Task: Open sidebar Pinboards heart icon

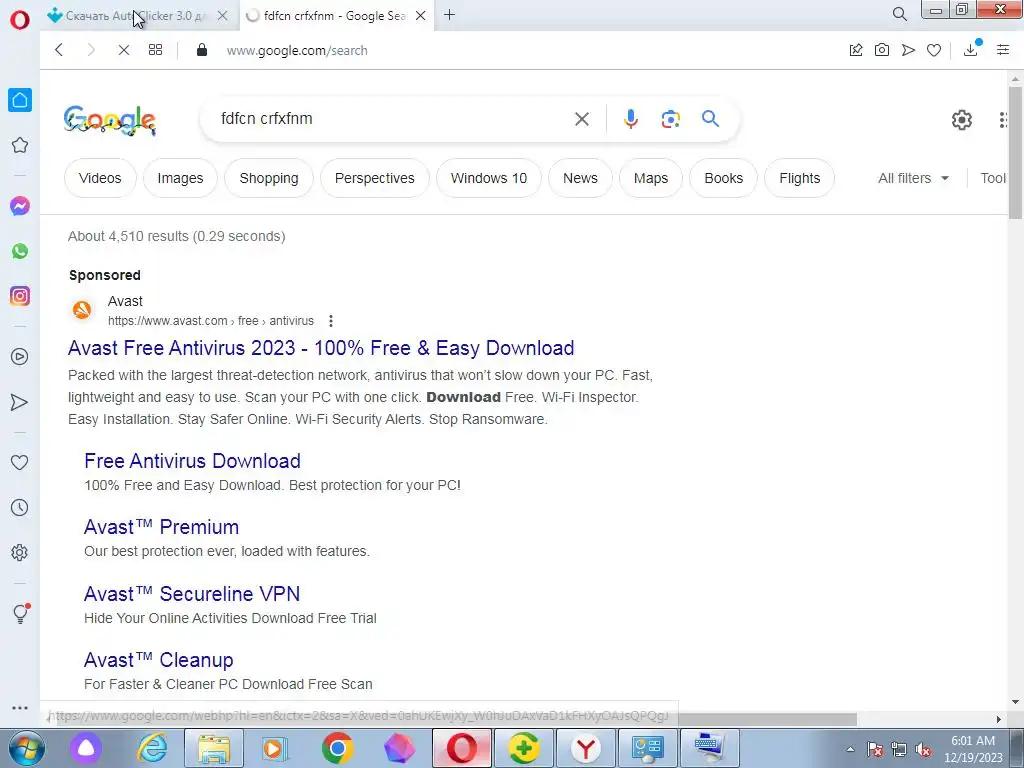Action: [20, 462]
